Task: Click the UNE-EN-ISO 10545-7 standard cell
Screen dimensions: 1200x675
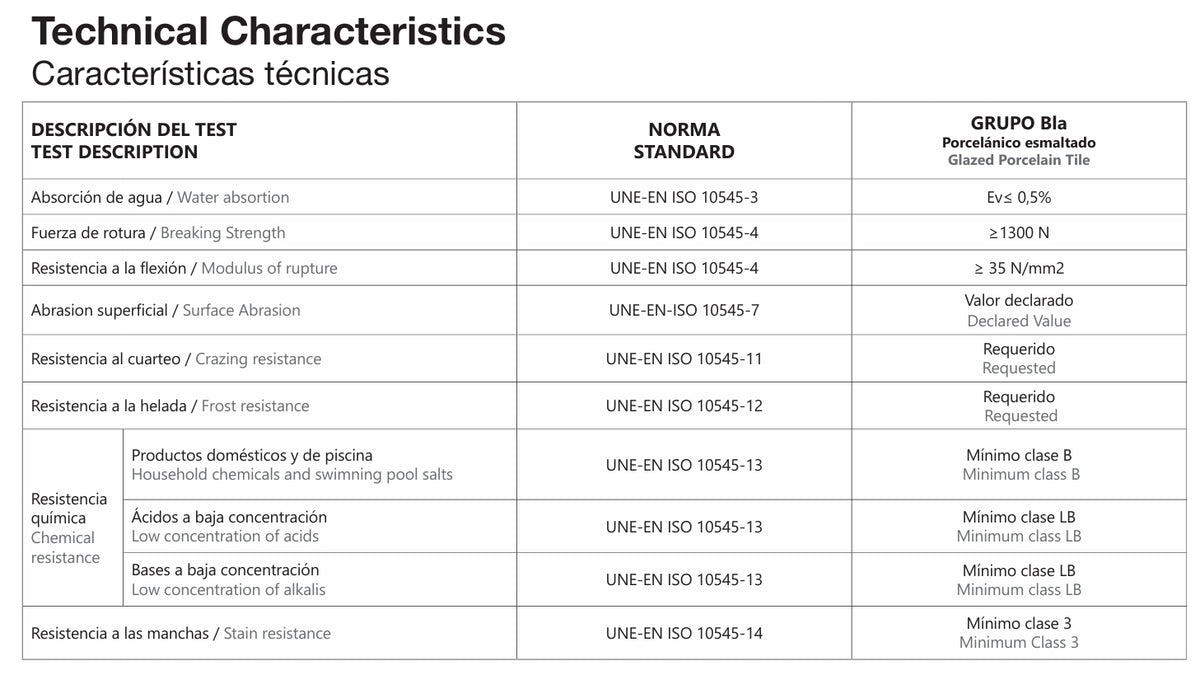Action: pos(684,310)
